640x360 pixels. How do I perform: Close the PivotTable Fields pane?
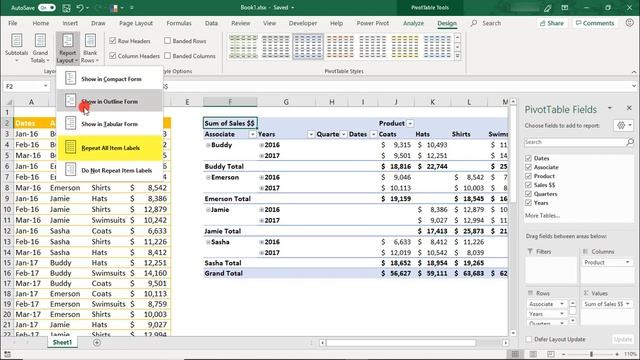tap(629, 108)
